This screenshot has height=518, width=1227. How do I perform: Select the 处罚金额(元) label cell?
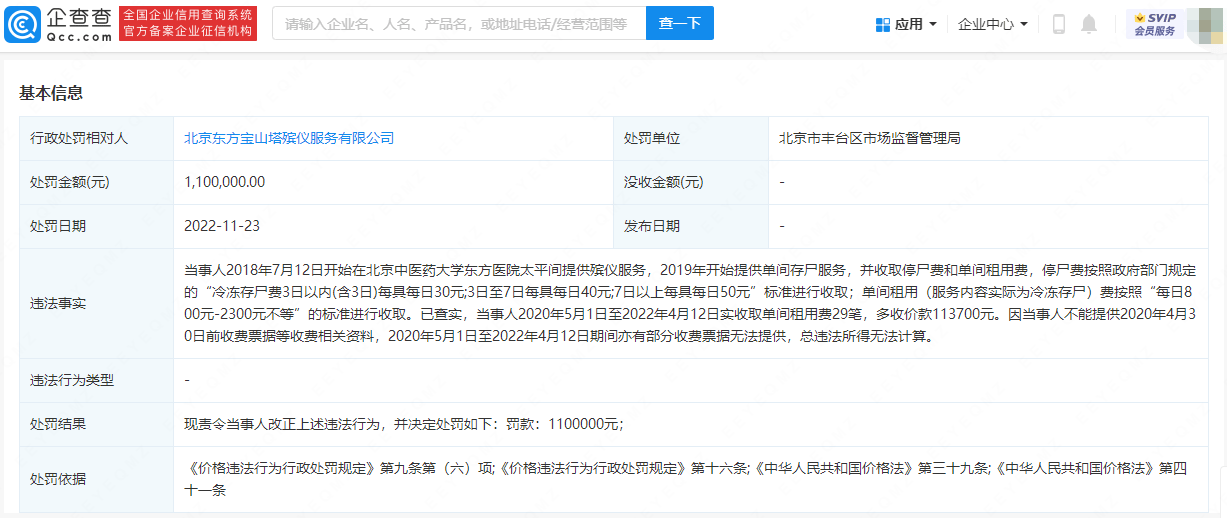pyautogui.click(x=96, y=182)
